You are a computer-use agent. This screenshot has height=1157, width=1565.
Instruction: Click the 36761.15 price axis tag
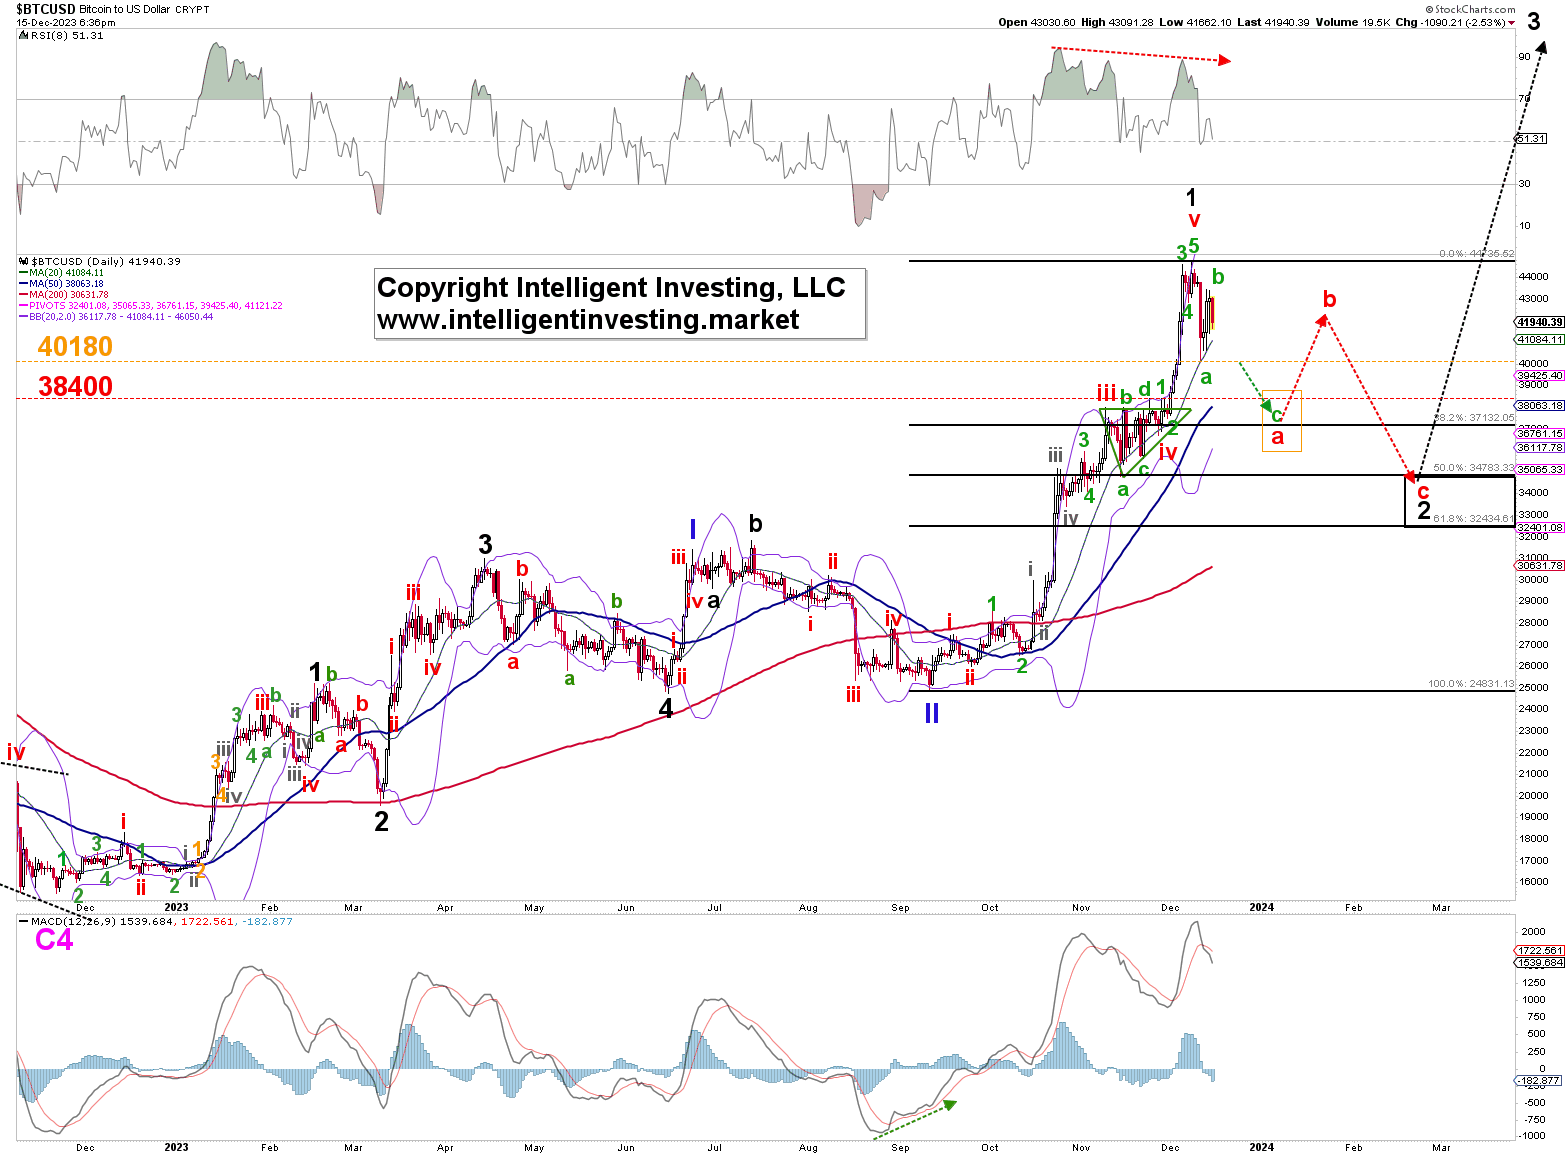[x=1540, y=433]
